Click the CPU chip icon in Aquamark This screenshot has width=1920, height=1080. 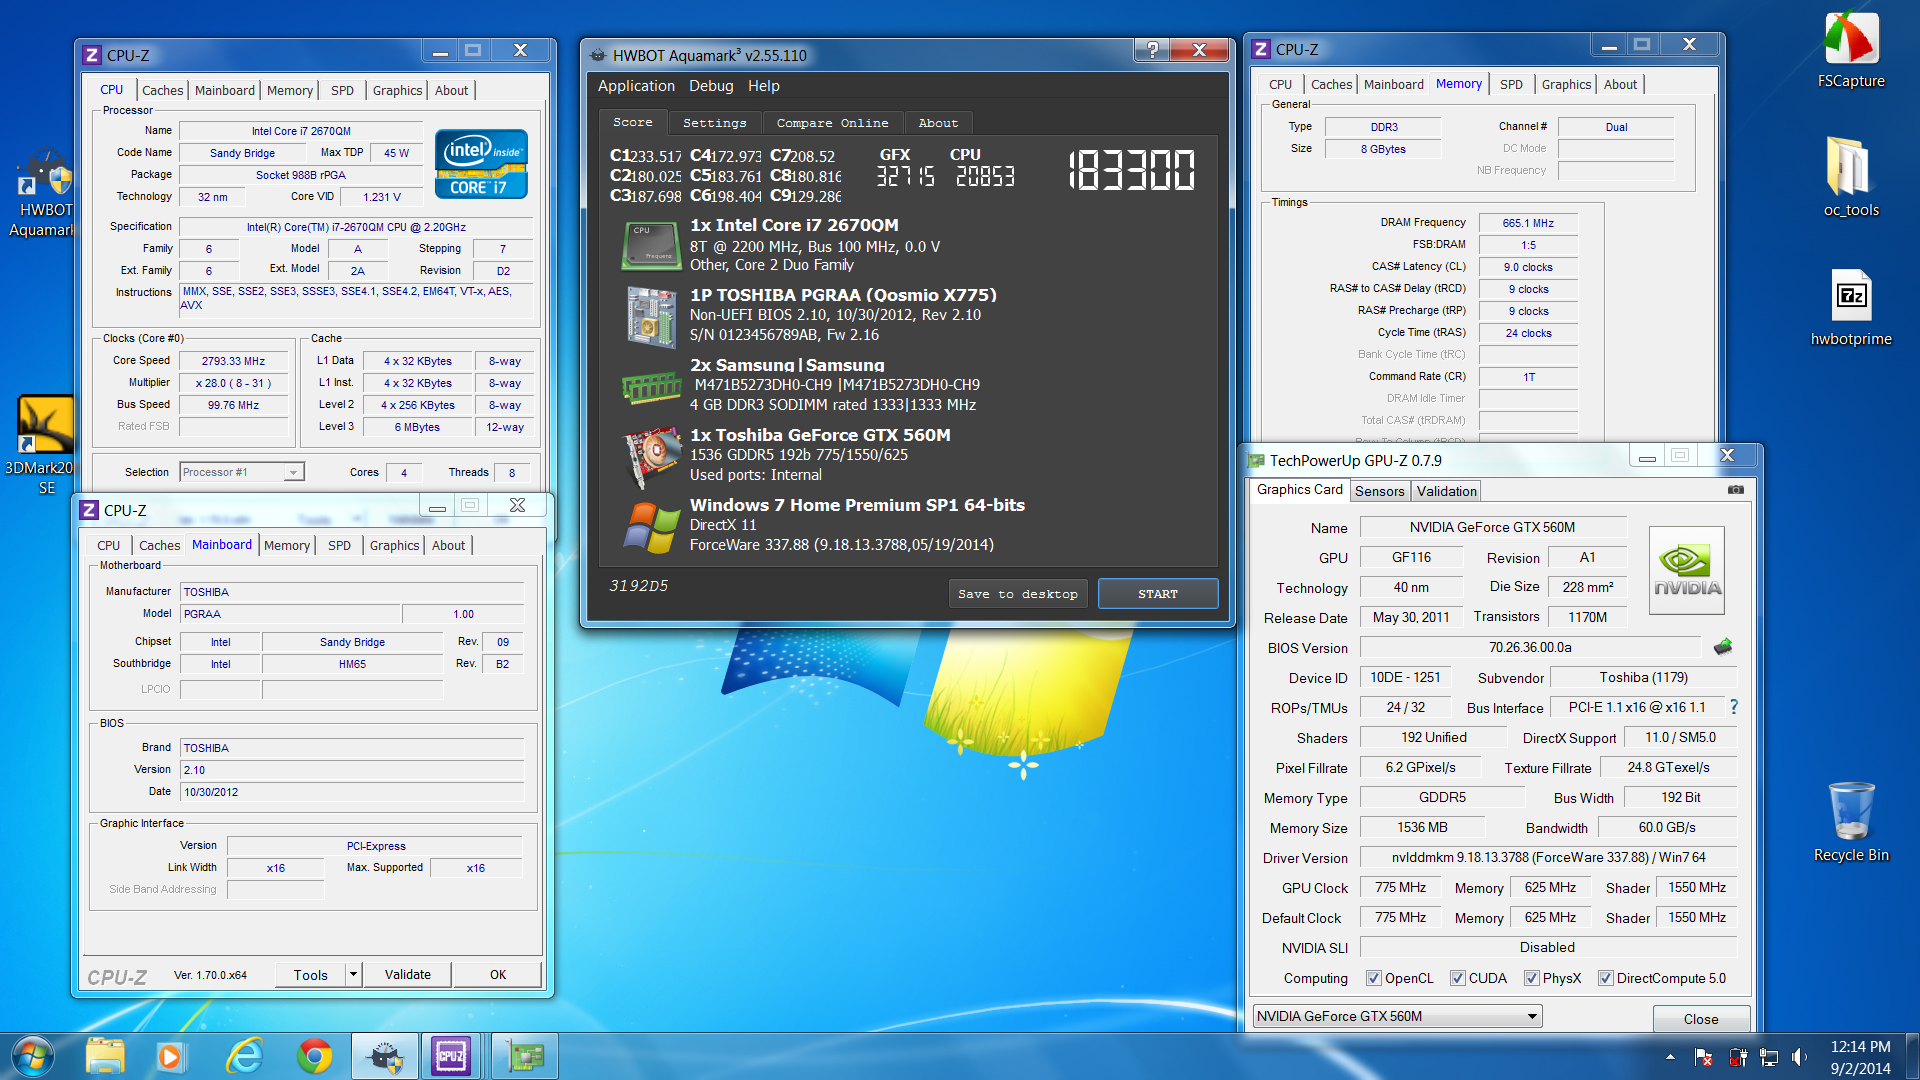pos(651,246)
